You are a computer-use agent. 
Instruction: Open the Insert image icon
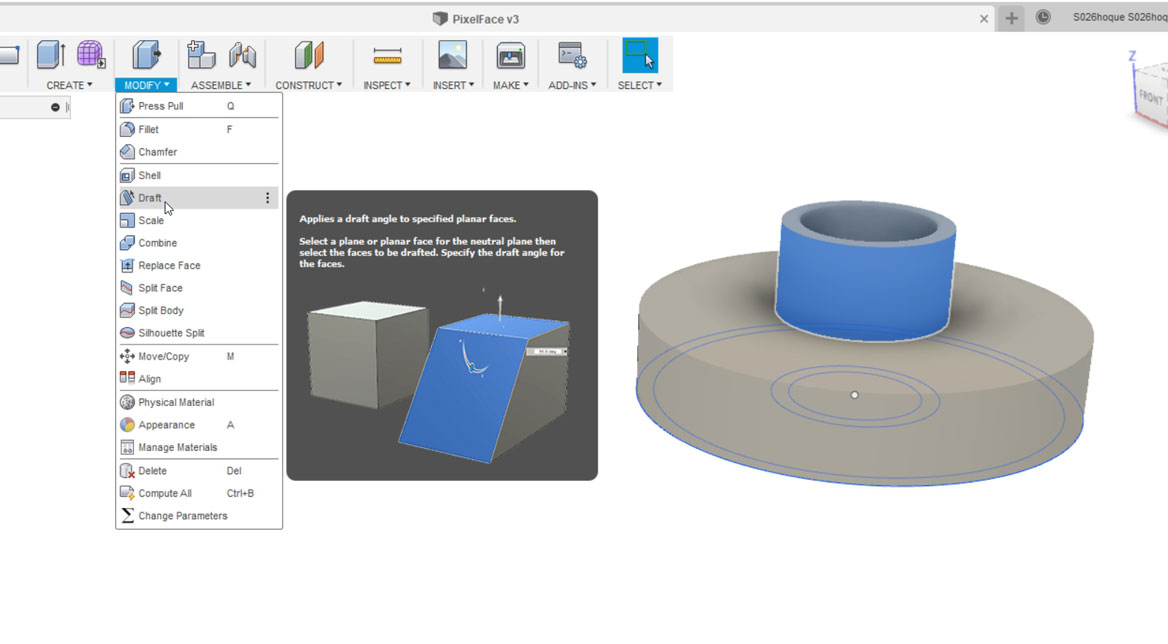(452, 56)
